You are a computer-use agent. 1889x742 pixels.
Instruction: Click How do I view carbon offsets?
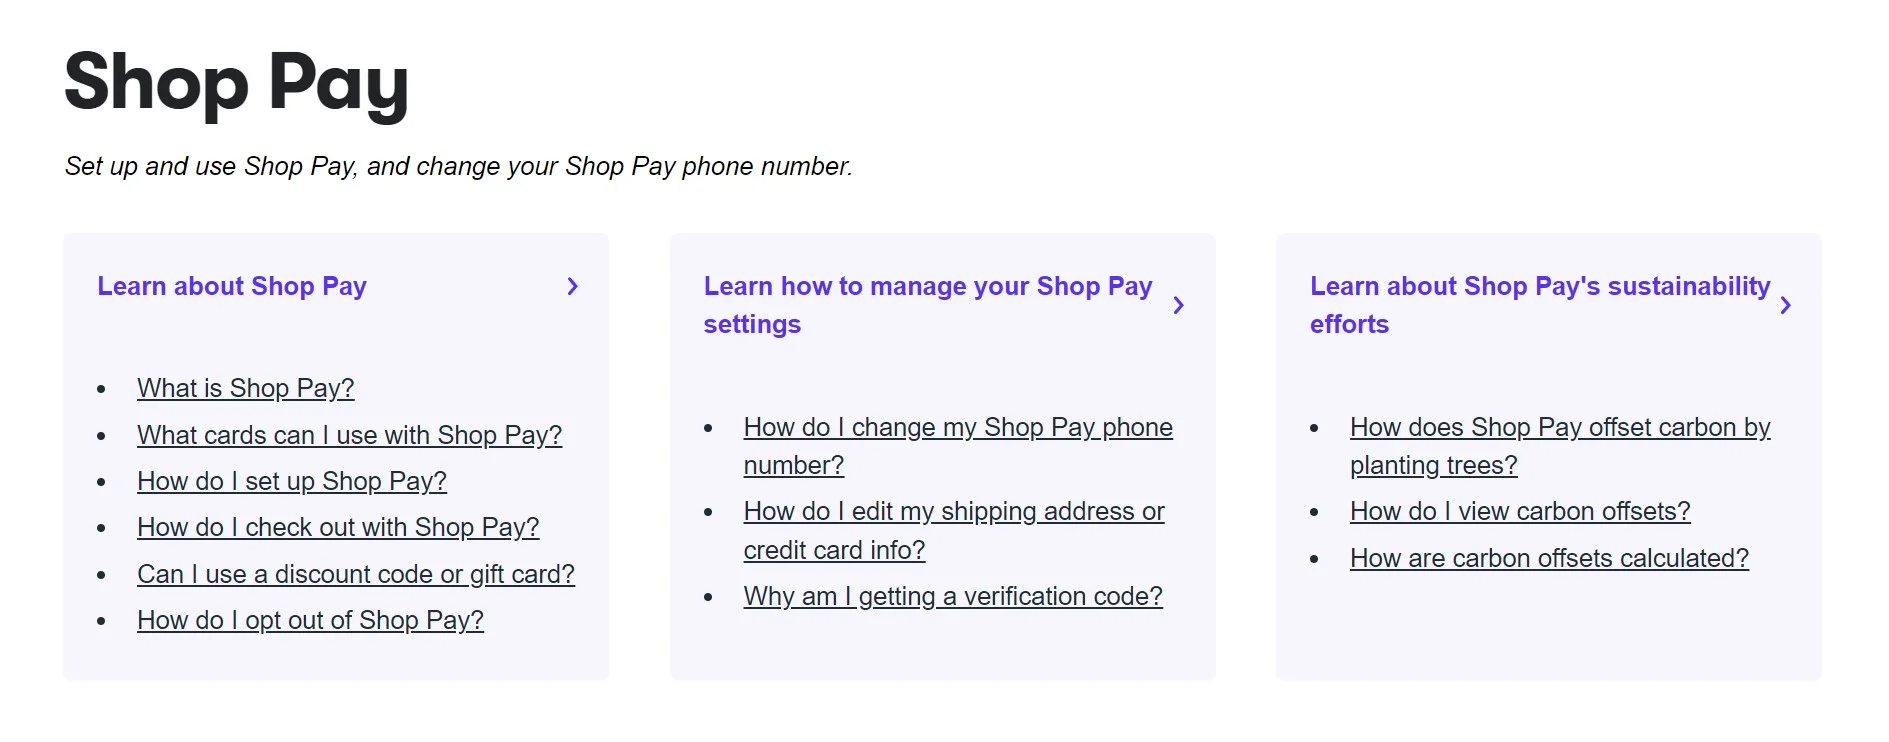[x=1519, y=512]
